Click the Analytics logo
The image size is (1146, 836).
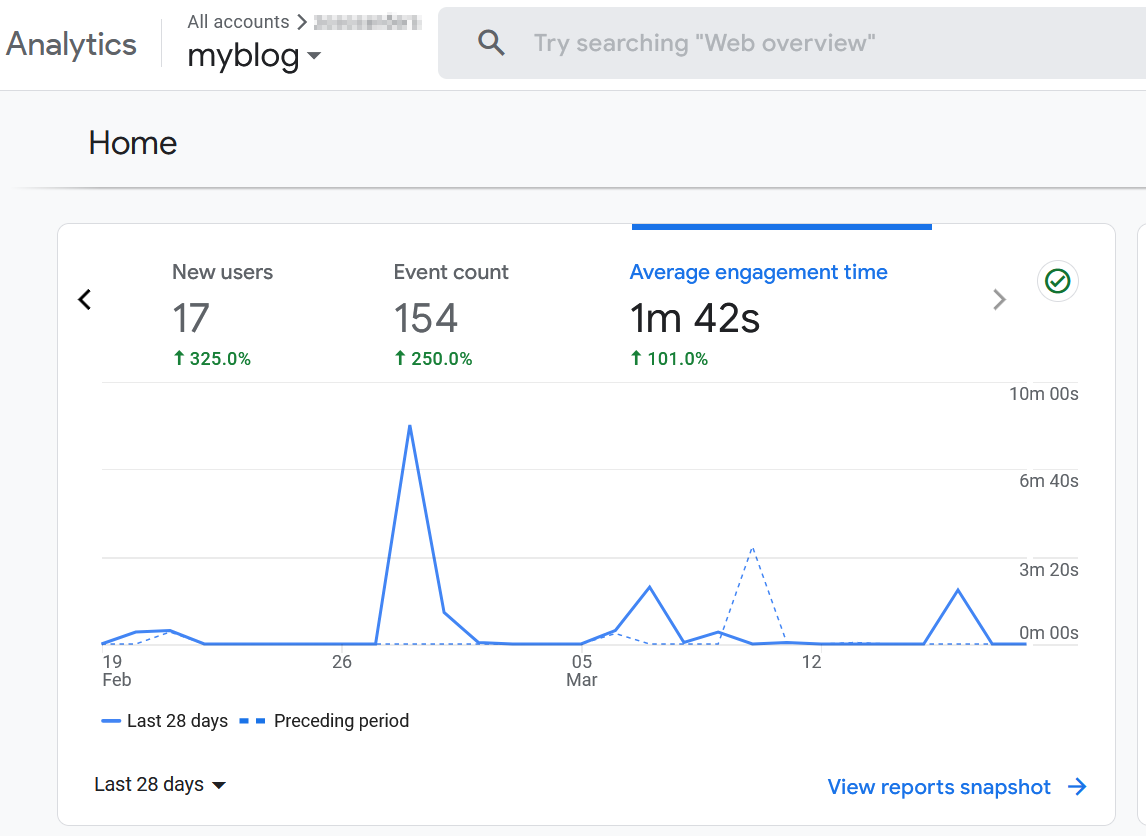tap(70, 43)
